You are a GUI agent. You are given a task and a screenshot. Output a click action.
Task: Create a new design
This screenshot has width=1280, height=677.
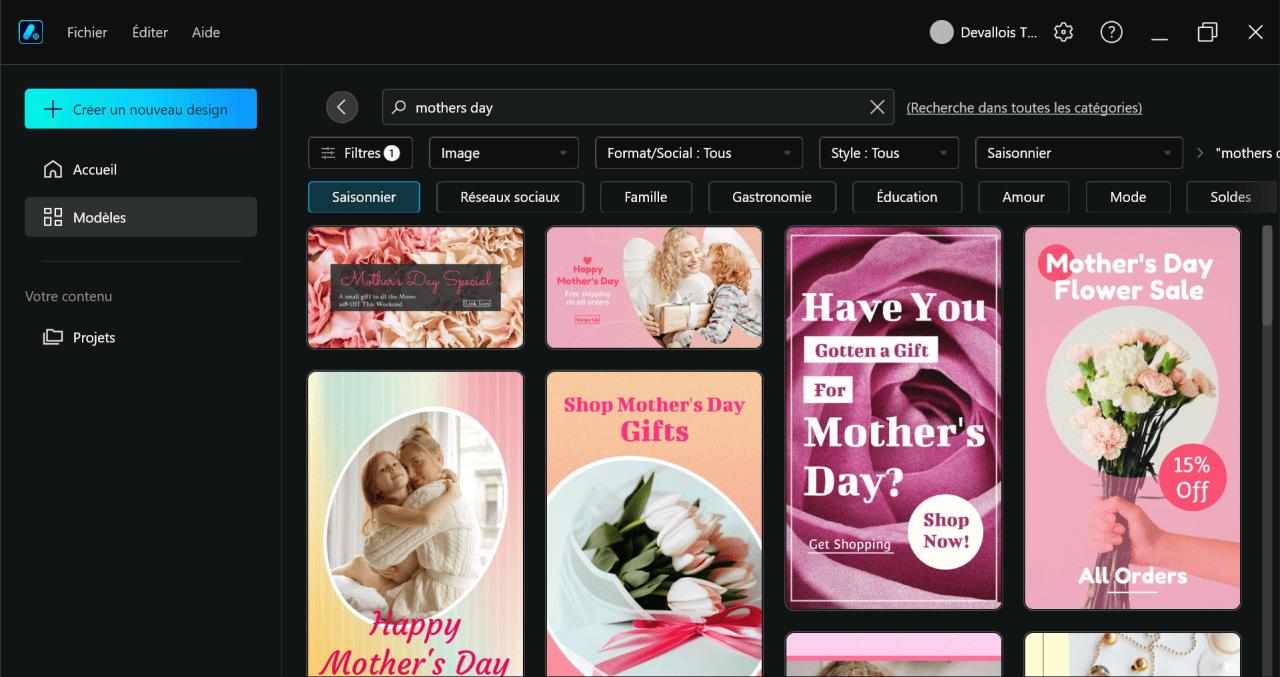(141, 109)
